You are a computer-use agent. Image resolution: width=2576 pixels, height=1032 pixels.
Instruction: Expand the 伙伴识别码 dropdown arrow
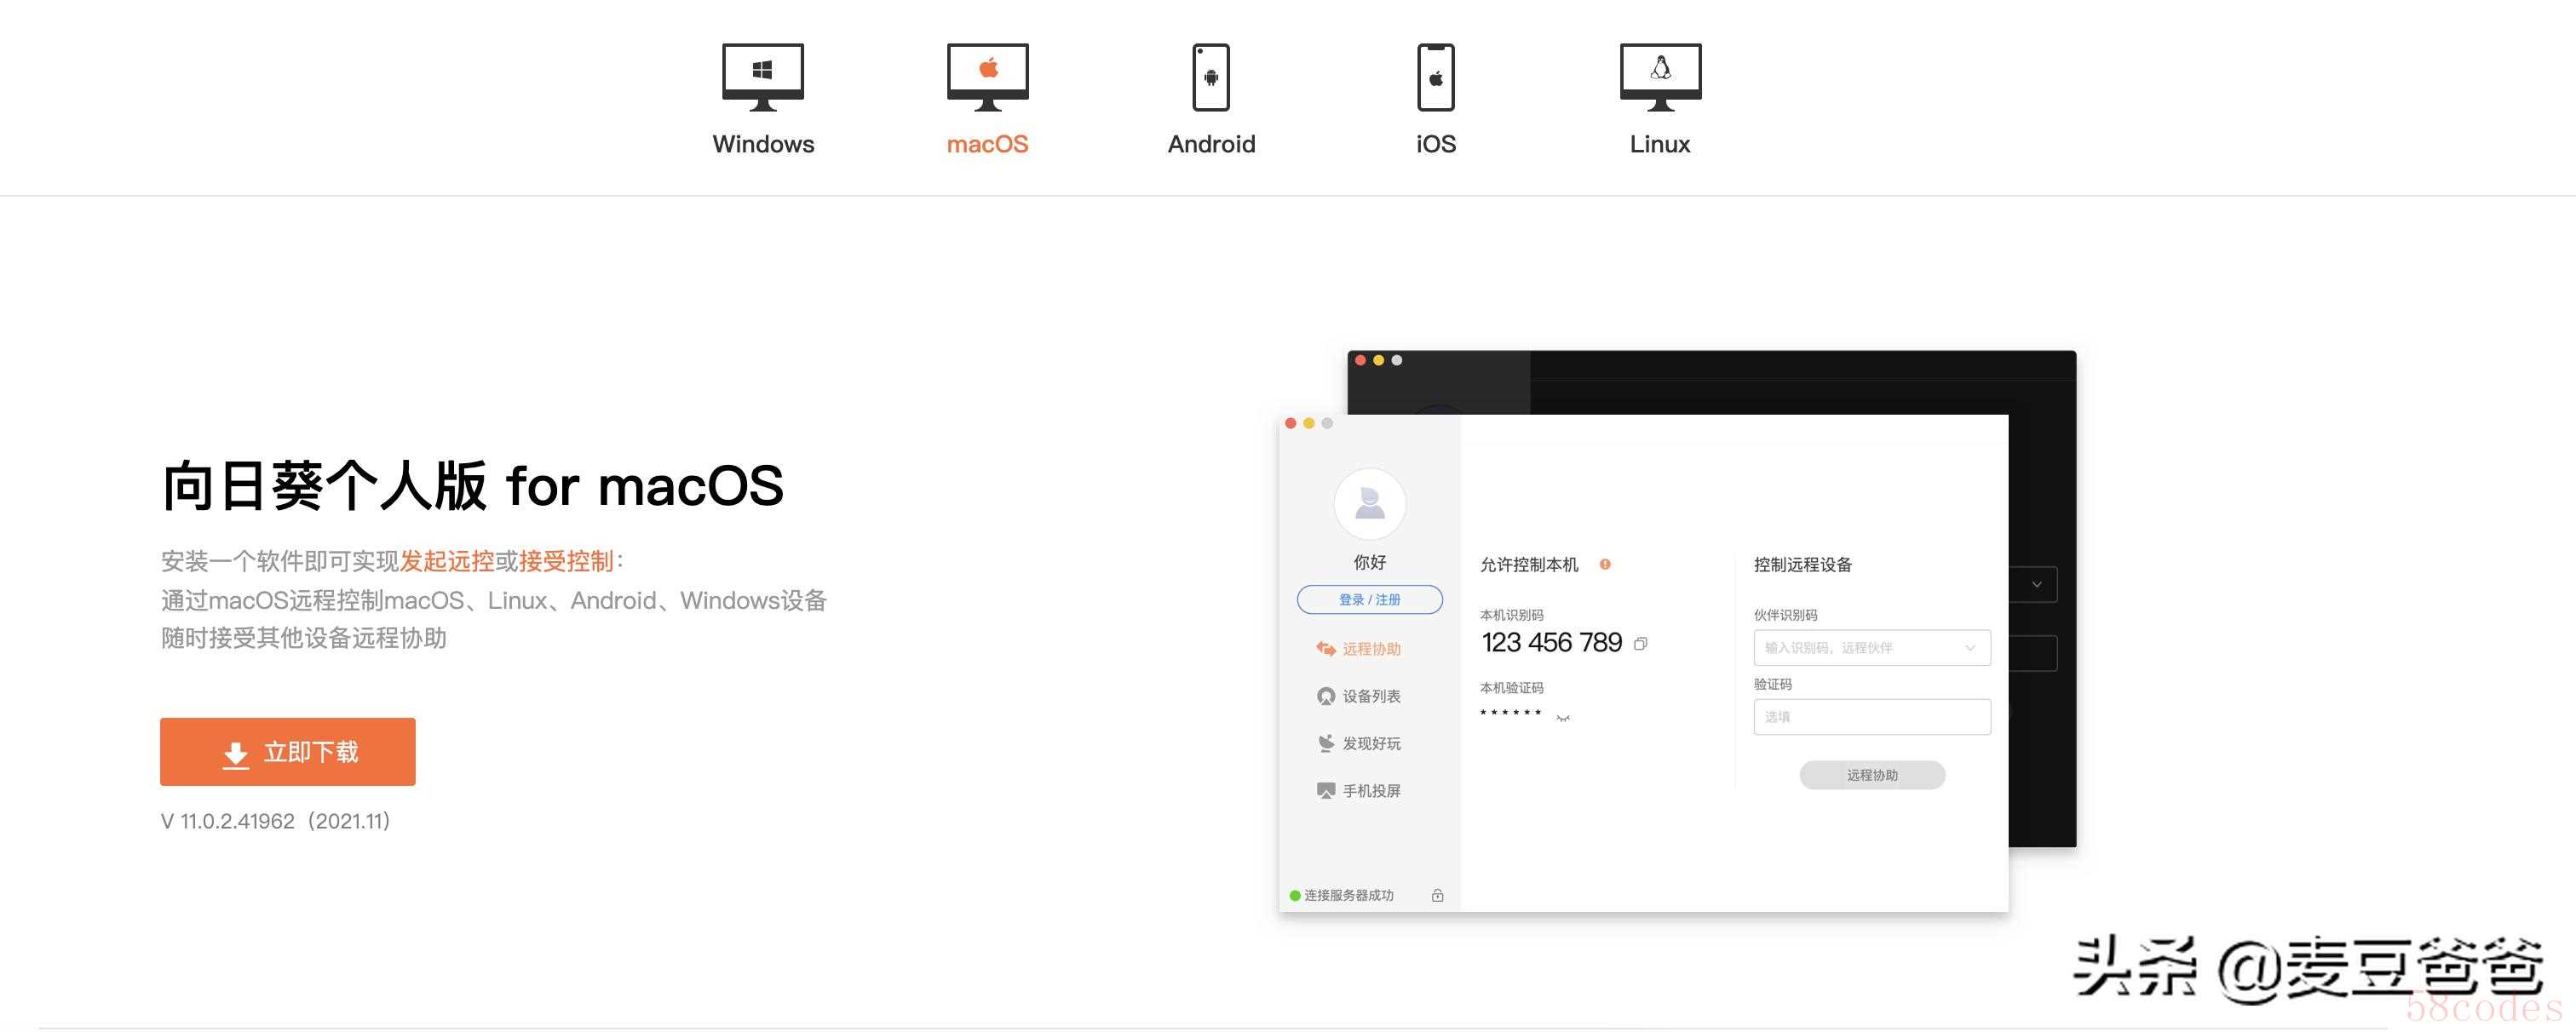(x=1970, y=647)
